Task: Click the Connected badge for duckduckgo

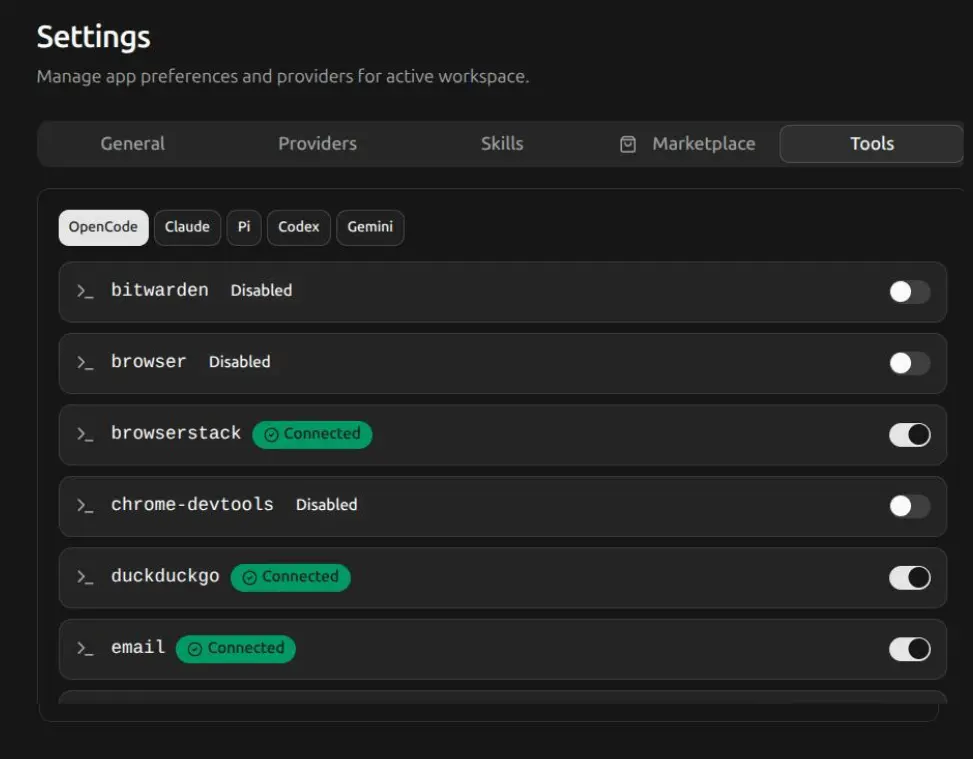Action: (290, 577)
